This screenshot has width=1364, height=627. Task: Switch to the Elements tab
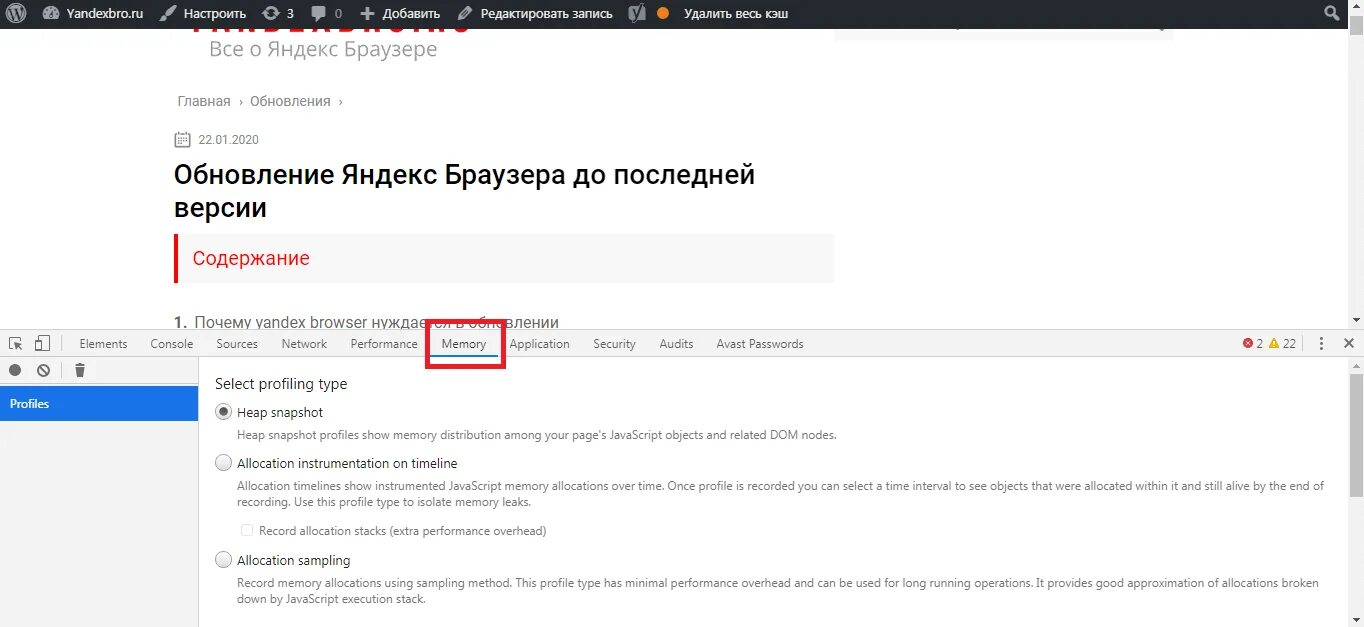(x=104, y=343)
